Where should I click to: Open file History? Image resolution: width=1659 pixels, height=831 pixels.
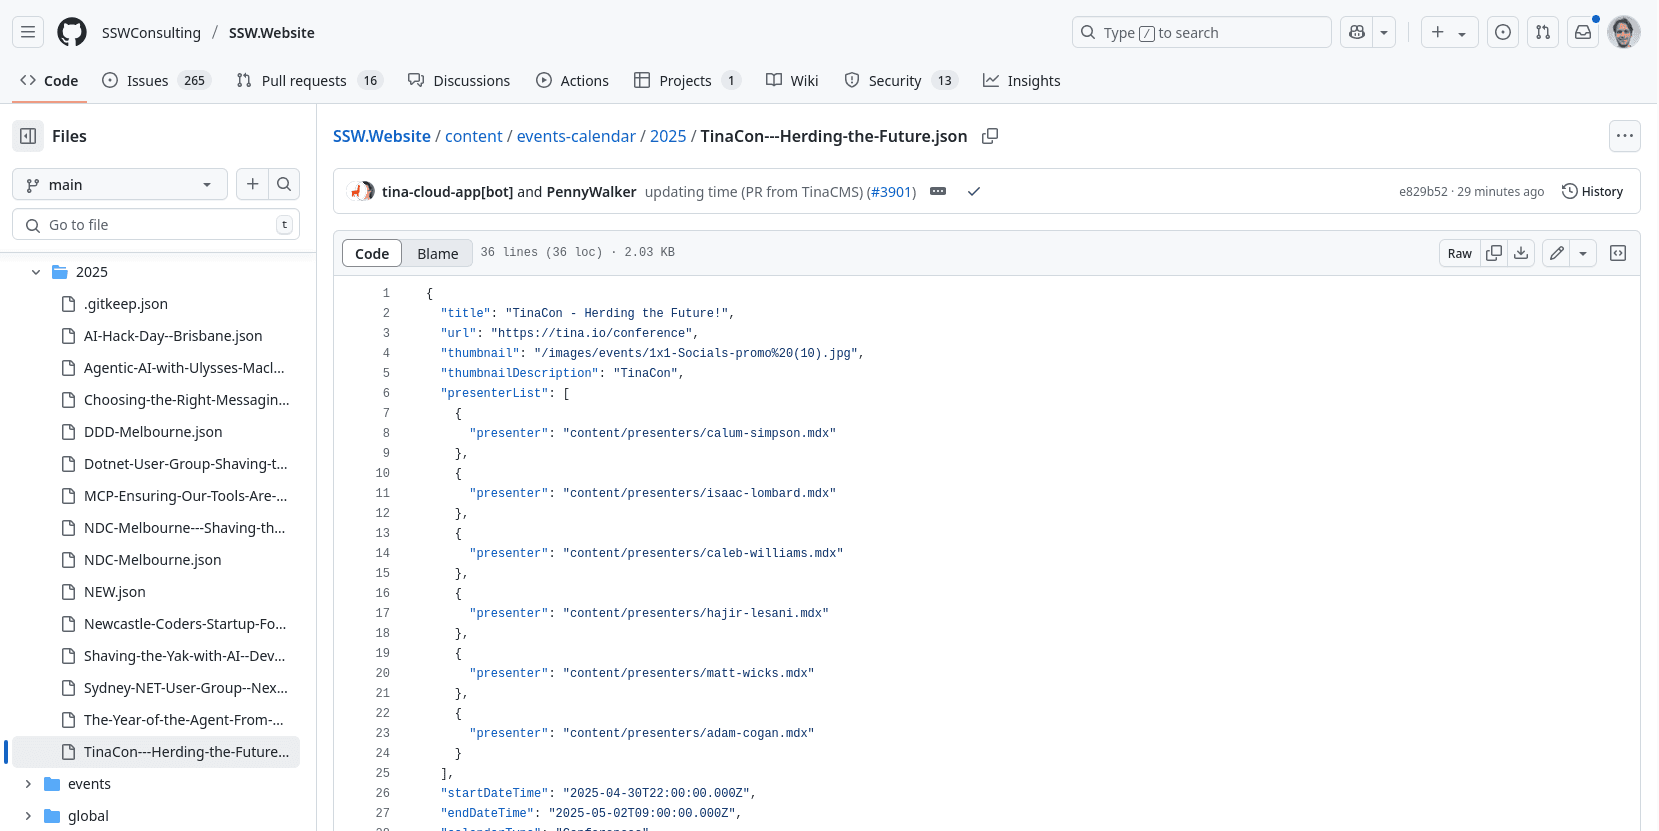tap(1592, 191)
